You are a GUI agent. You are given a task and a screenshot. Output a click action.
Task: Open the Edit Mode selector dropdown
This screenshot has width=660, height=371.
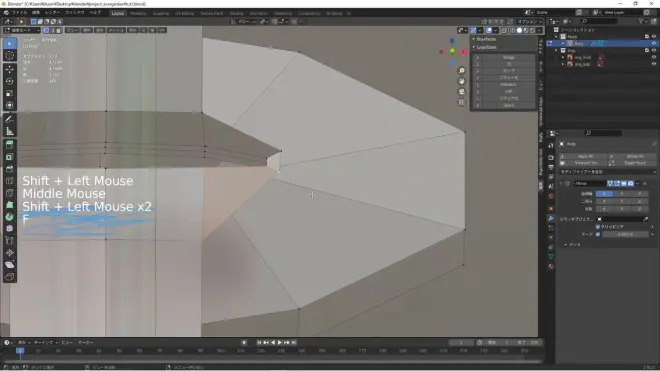click(x=21, y=30)
